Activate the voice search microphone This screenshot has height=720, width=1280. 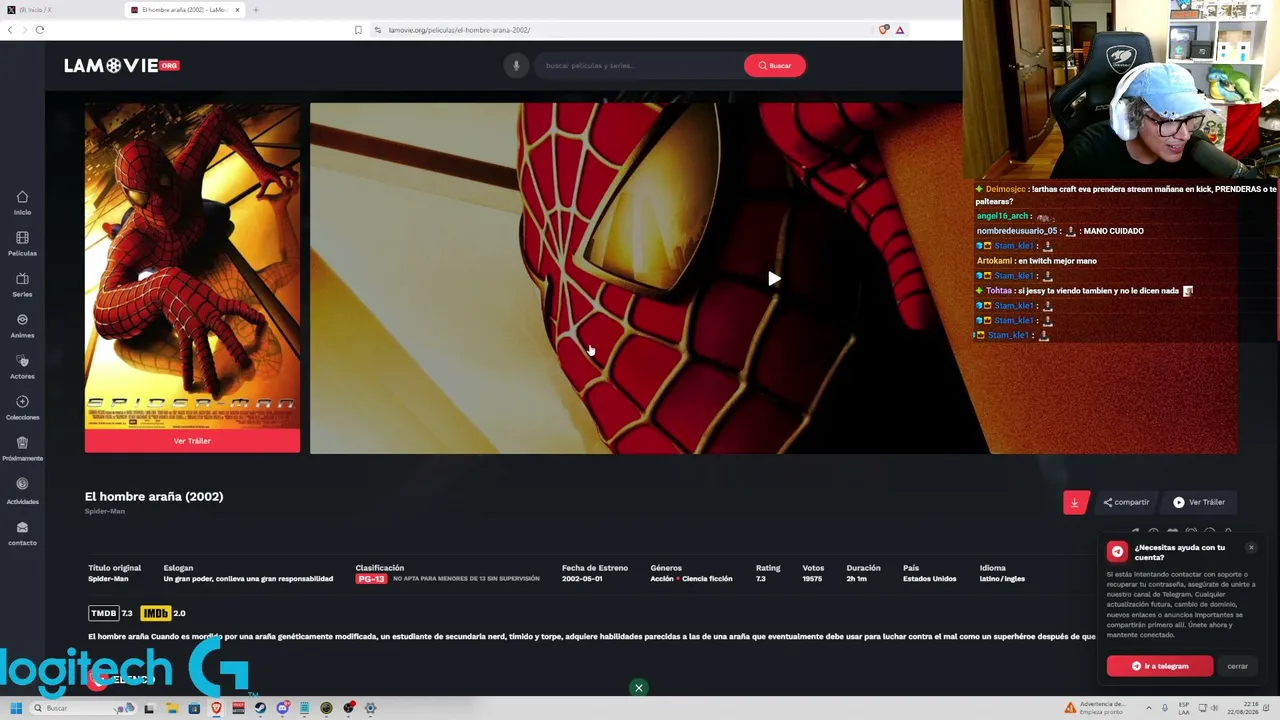[x=516, y=65]
